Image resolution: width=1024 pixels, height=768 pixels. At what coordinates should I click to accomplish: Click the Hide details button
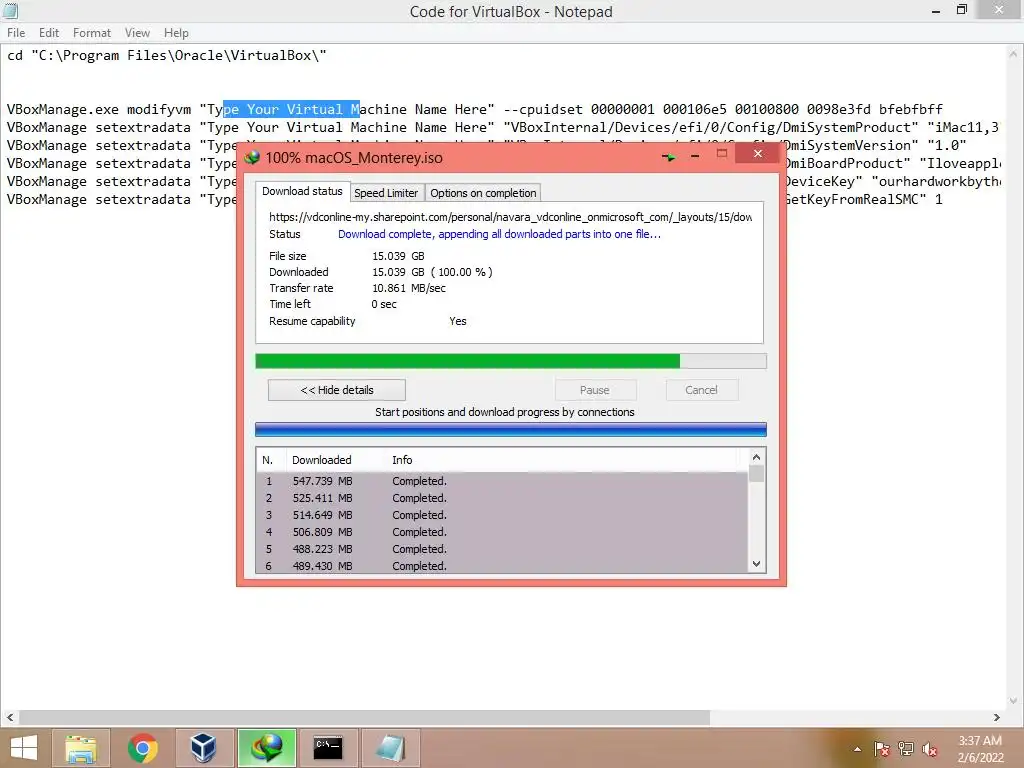336,390
